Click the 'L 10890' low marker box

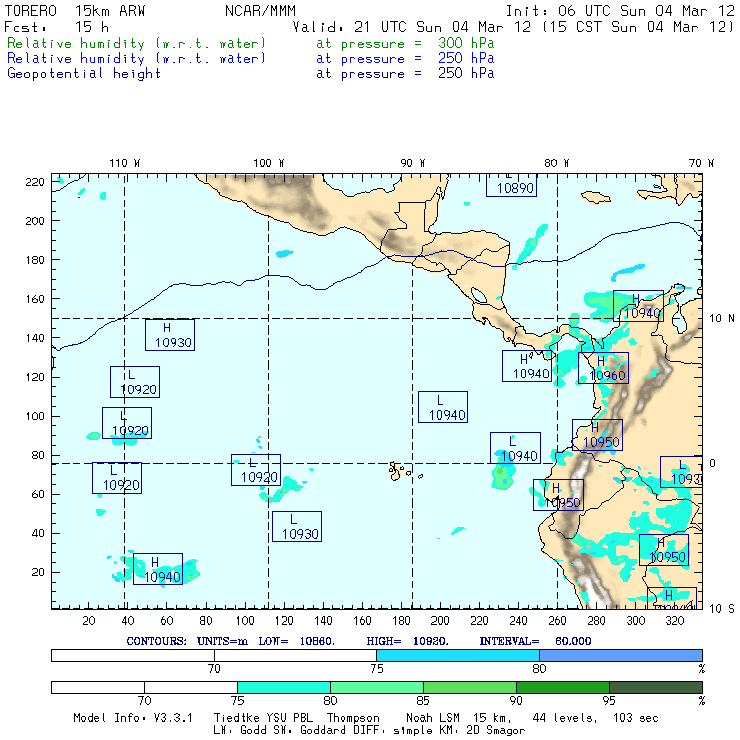click(x=512, y=185)
